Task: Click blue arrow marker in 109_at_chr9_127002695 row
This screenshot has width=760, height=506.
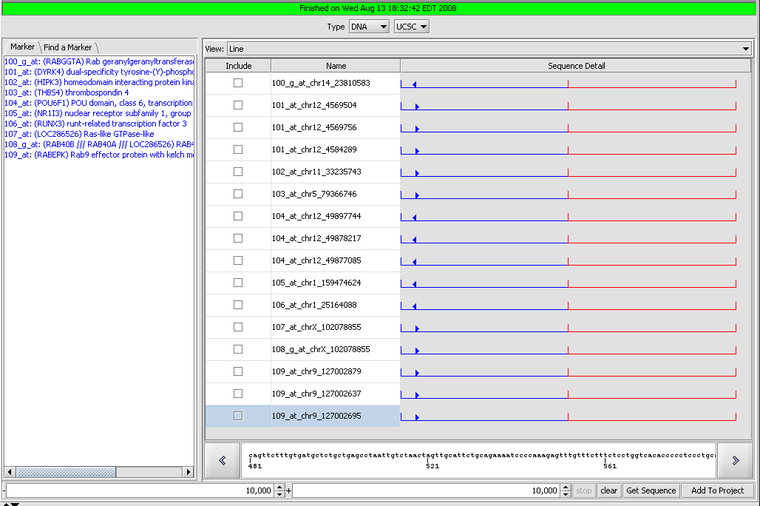Action: (x=415, y=416)
